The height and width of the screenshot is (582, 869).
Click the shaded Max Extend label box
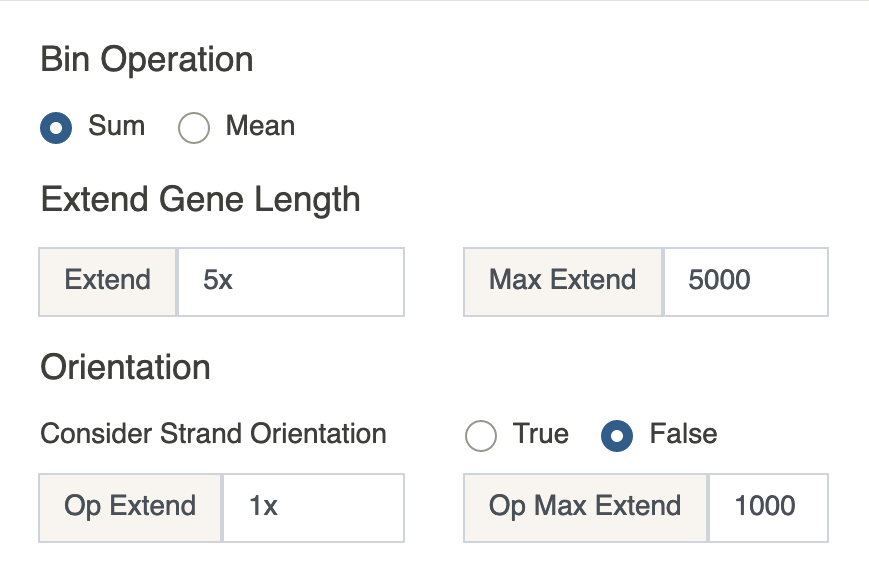tap(563, 282)
